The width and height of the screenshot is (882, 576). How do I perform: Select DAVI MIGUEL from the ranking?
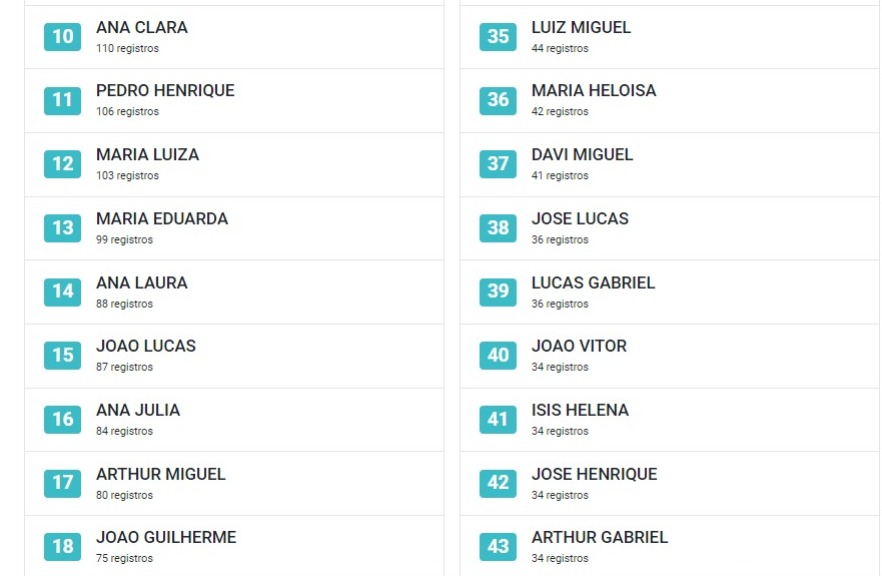pos(582,155)
